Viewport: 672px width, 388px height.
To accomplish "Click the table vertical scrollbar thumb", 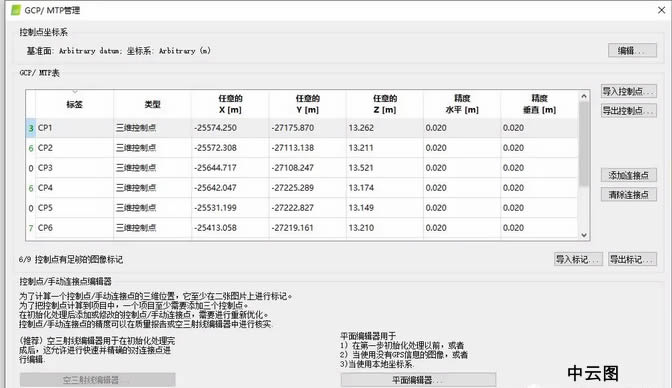I will pos(584,144).
